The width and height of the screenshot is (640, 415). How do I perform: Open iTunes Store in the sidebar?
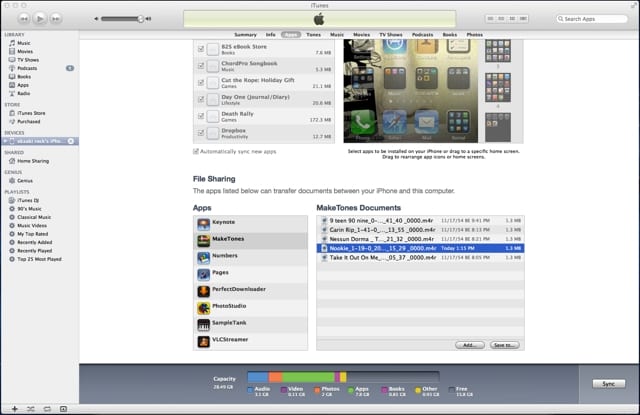coord(31,113)
